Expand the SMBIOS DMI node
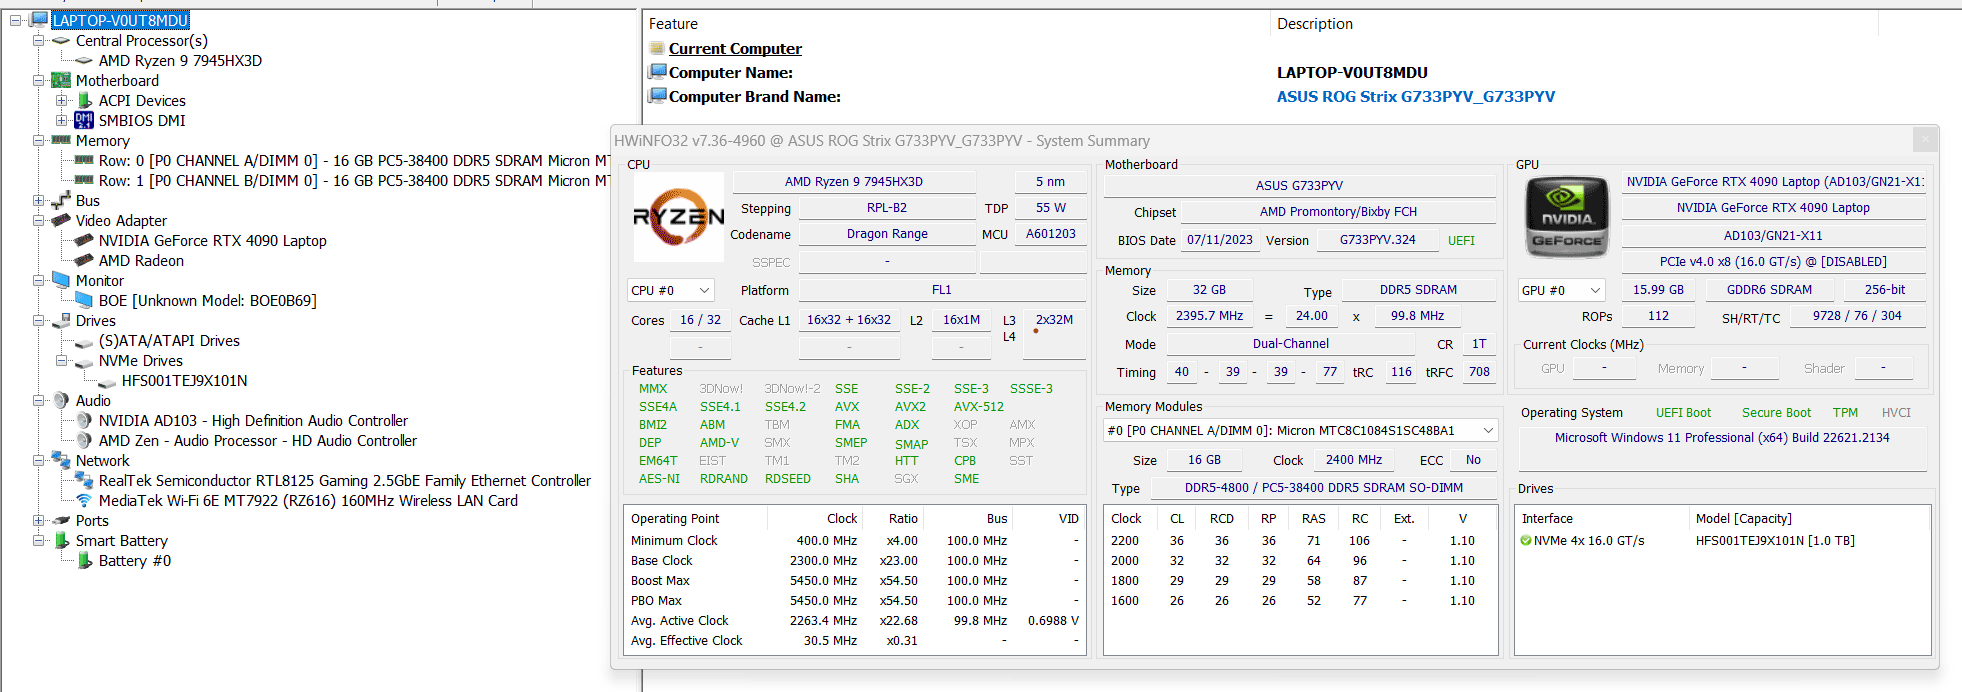Screen dimensions: 1962x692 tap(61, 120)
